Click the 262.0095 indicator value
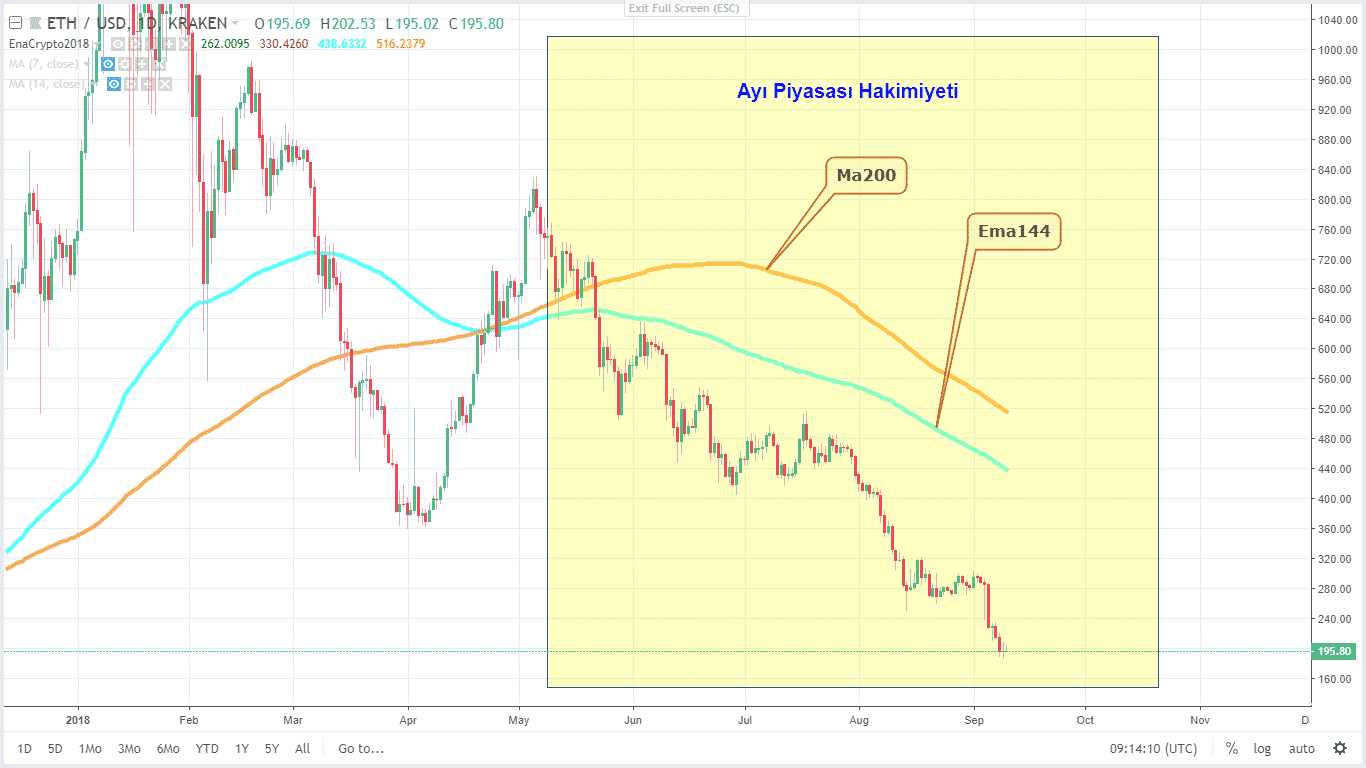The image size is (1366, 768). click(x=226, y=44)
